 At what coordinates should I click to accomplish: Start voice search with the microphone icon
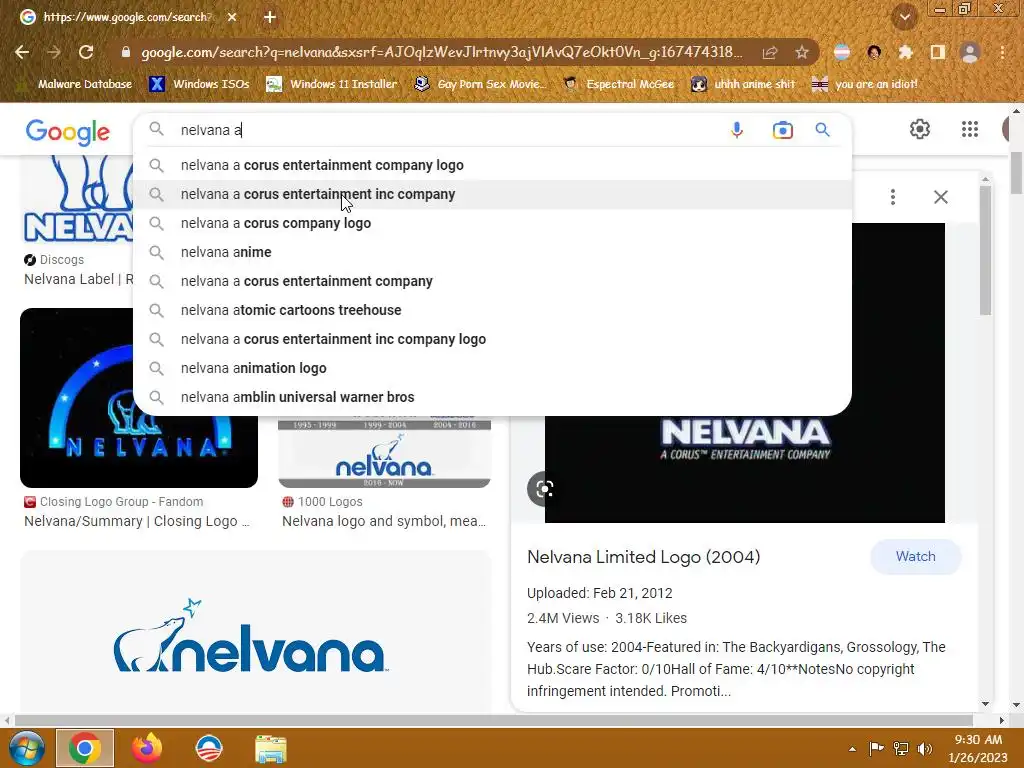[x=737, y=130]
